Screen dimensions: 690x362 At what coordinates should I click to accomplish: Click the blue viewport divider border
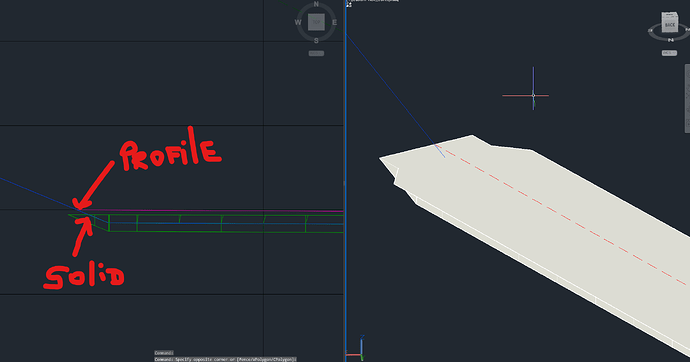[346, 181]
